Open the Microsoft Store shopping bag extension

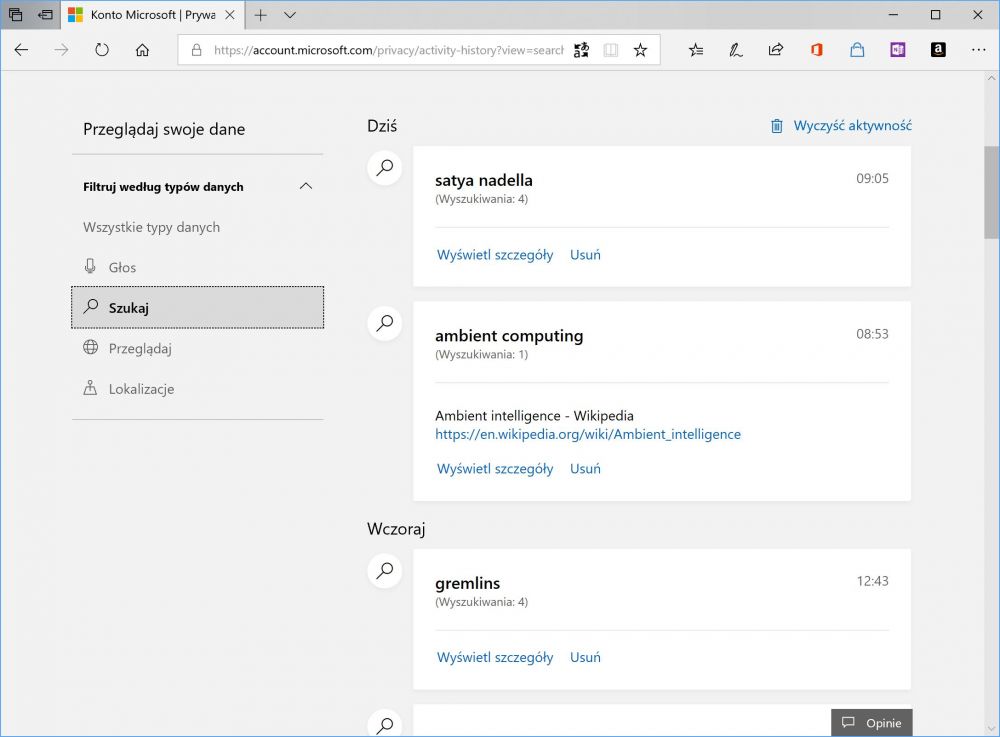pos(857,50)
